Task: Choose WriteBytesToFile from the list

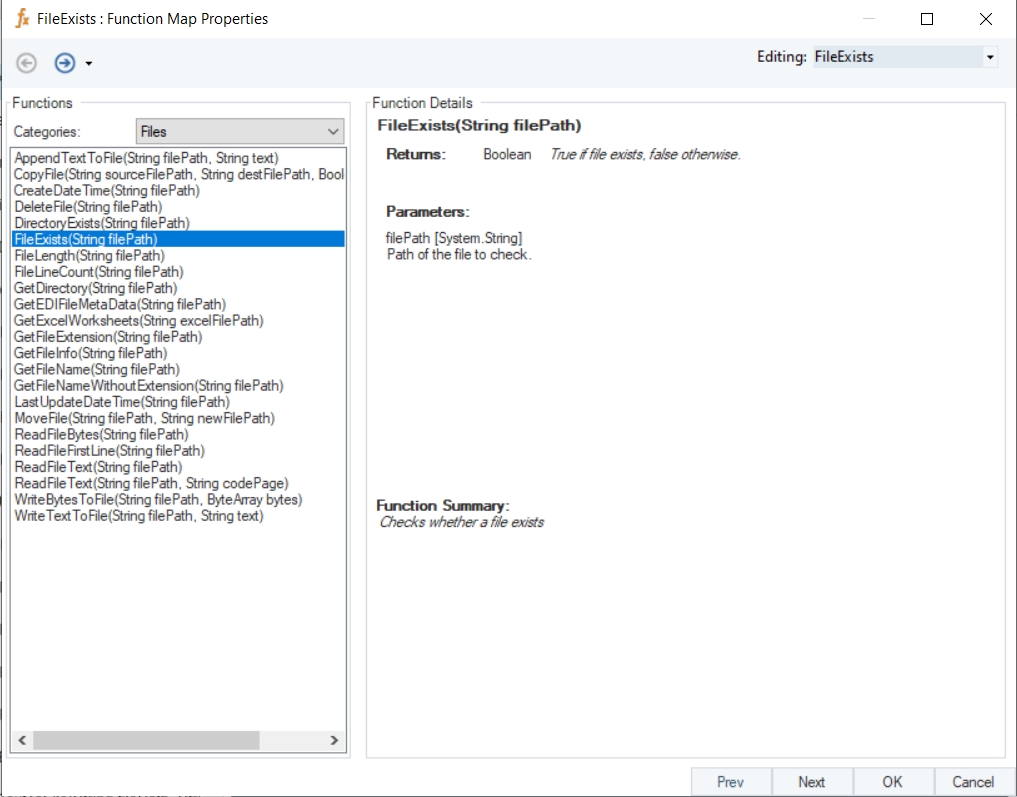Action: click(157, 499)
